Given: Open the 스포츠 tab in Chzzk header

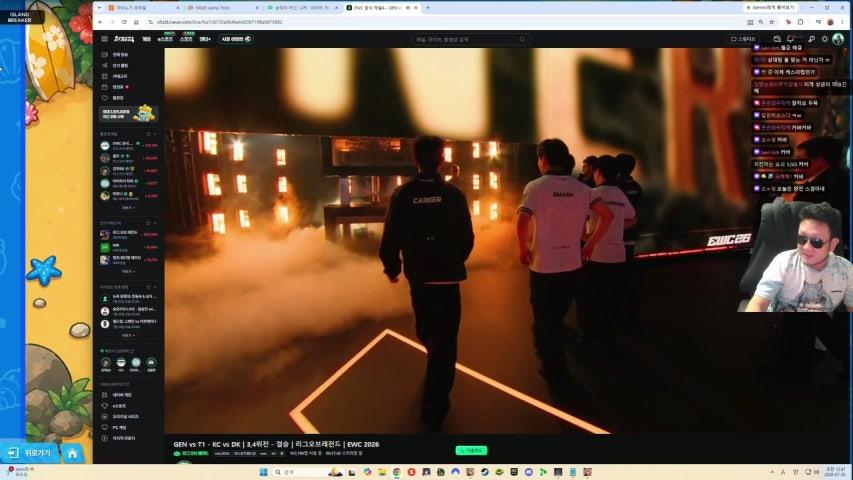Looking at the screenshot, I should click(x=186, y=39).
